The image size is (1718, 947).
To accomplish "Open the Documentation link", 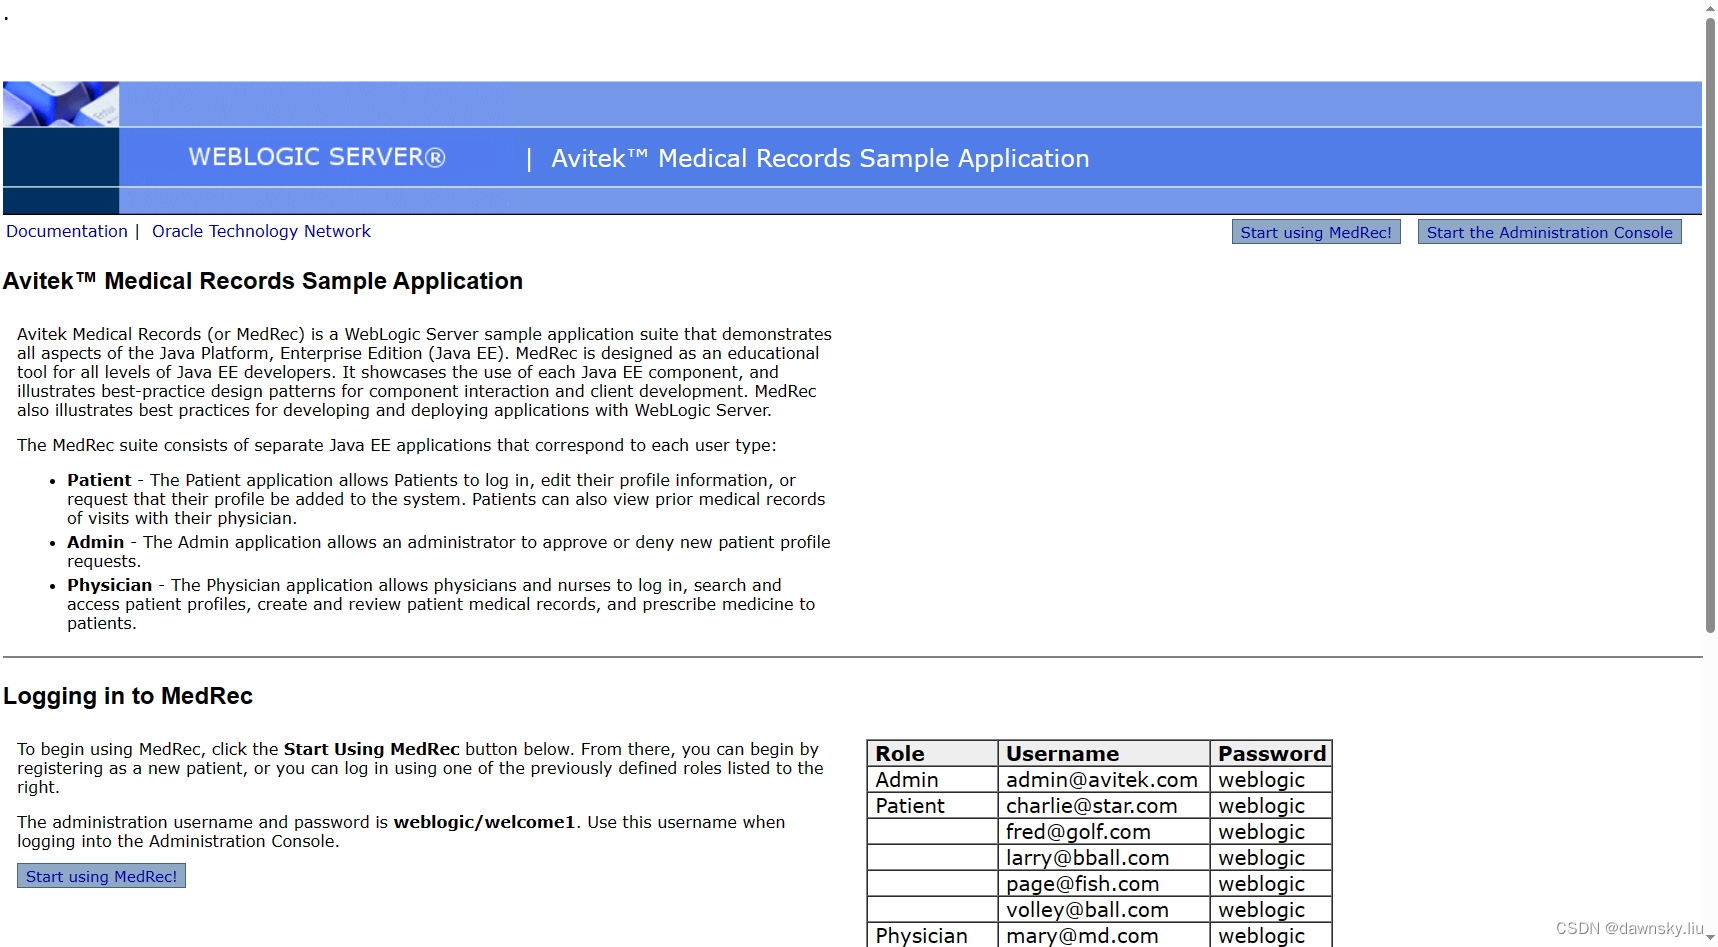I will pyautogui.click(x=67, y=231).
